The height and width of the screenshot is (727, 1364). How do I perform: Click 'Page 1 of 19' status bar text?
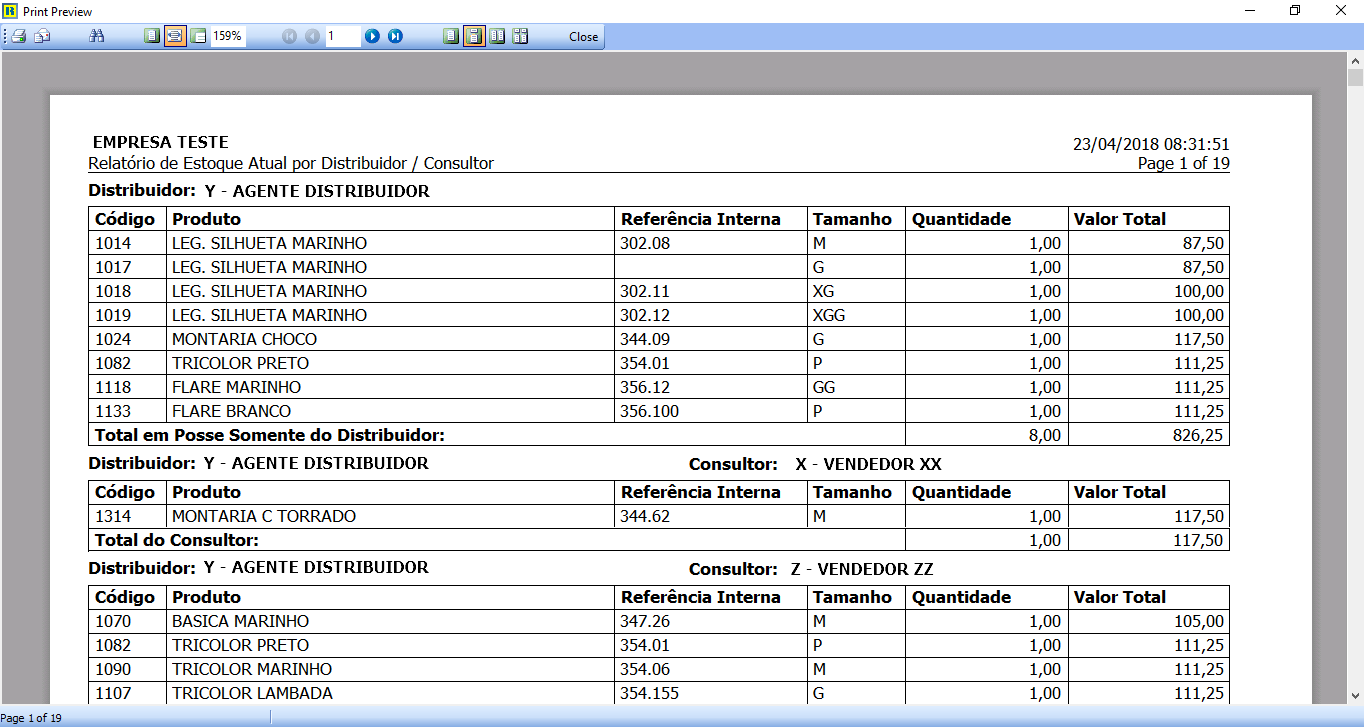pos(31,718)
